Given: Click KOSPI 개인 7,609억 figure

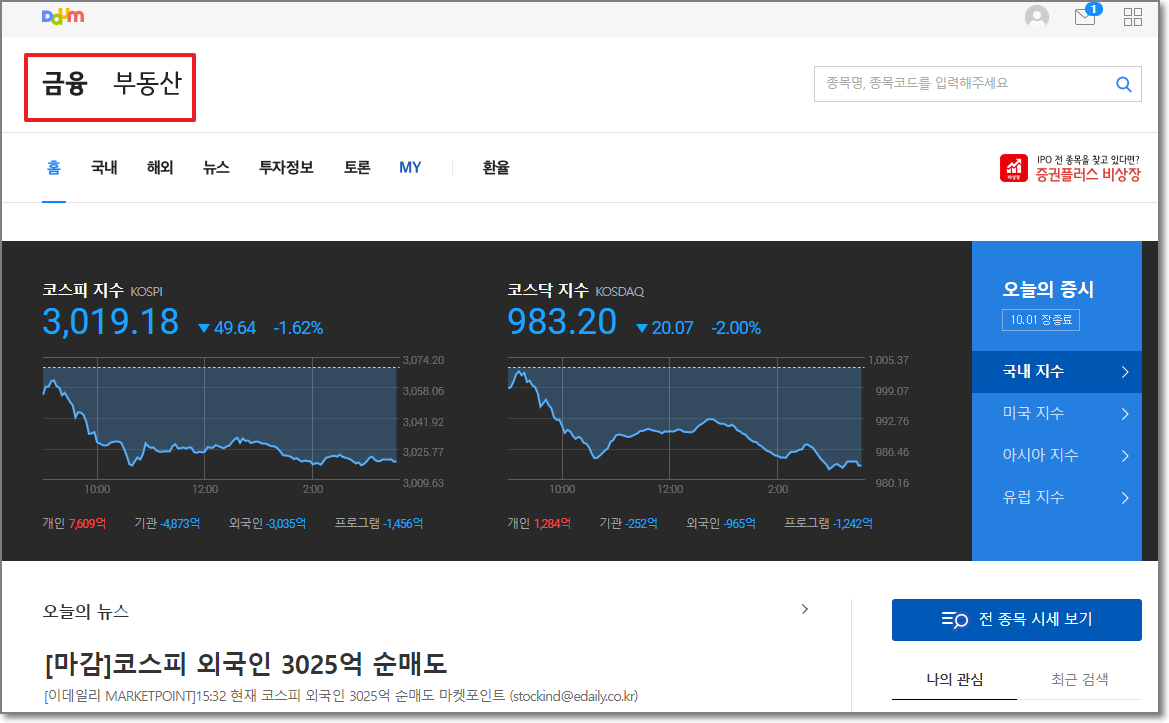Looking at the screenshot, I should [74, 524].
